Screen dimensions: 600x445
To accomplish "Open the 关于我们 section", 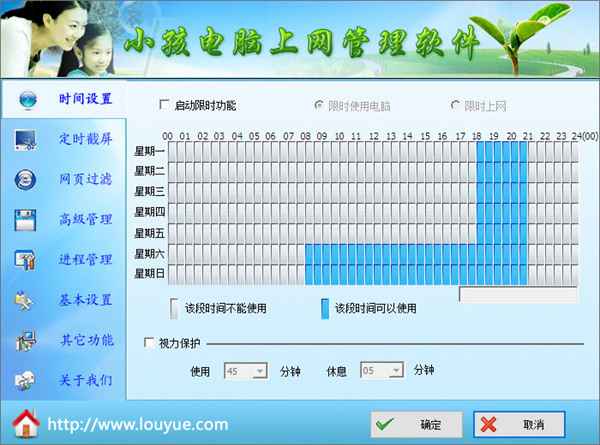I will pos(85,380).
